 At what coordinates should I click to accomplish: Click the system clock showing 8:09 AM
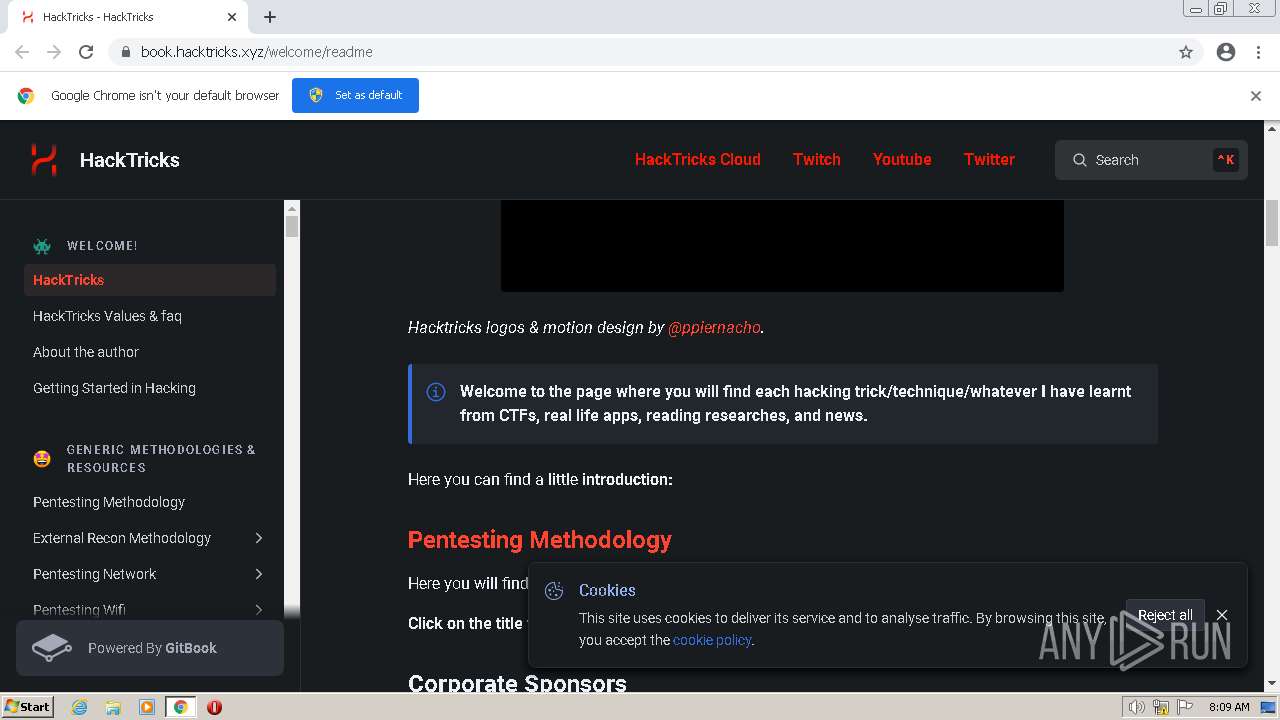click(x=1229, y=707)
